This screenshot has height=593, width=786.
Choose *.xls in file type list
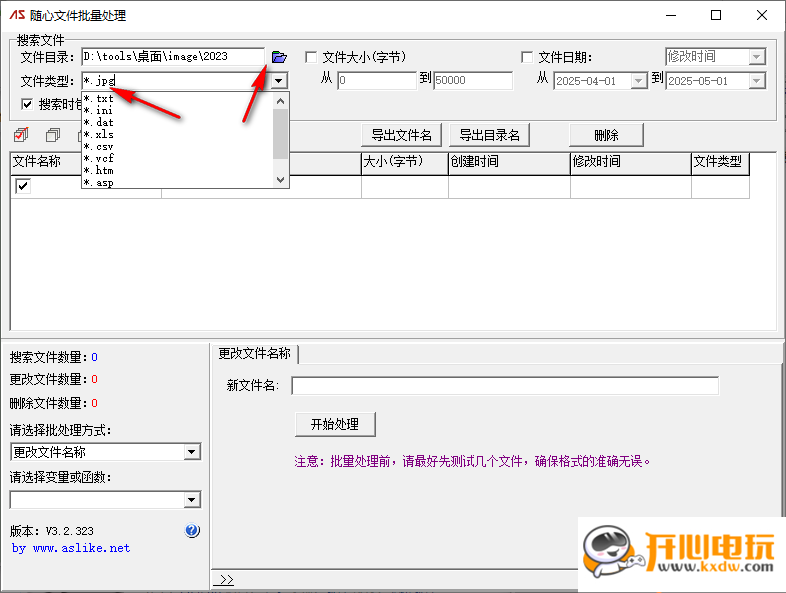[178, 135]
